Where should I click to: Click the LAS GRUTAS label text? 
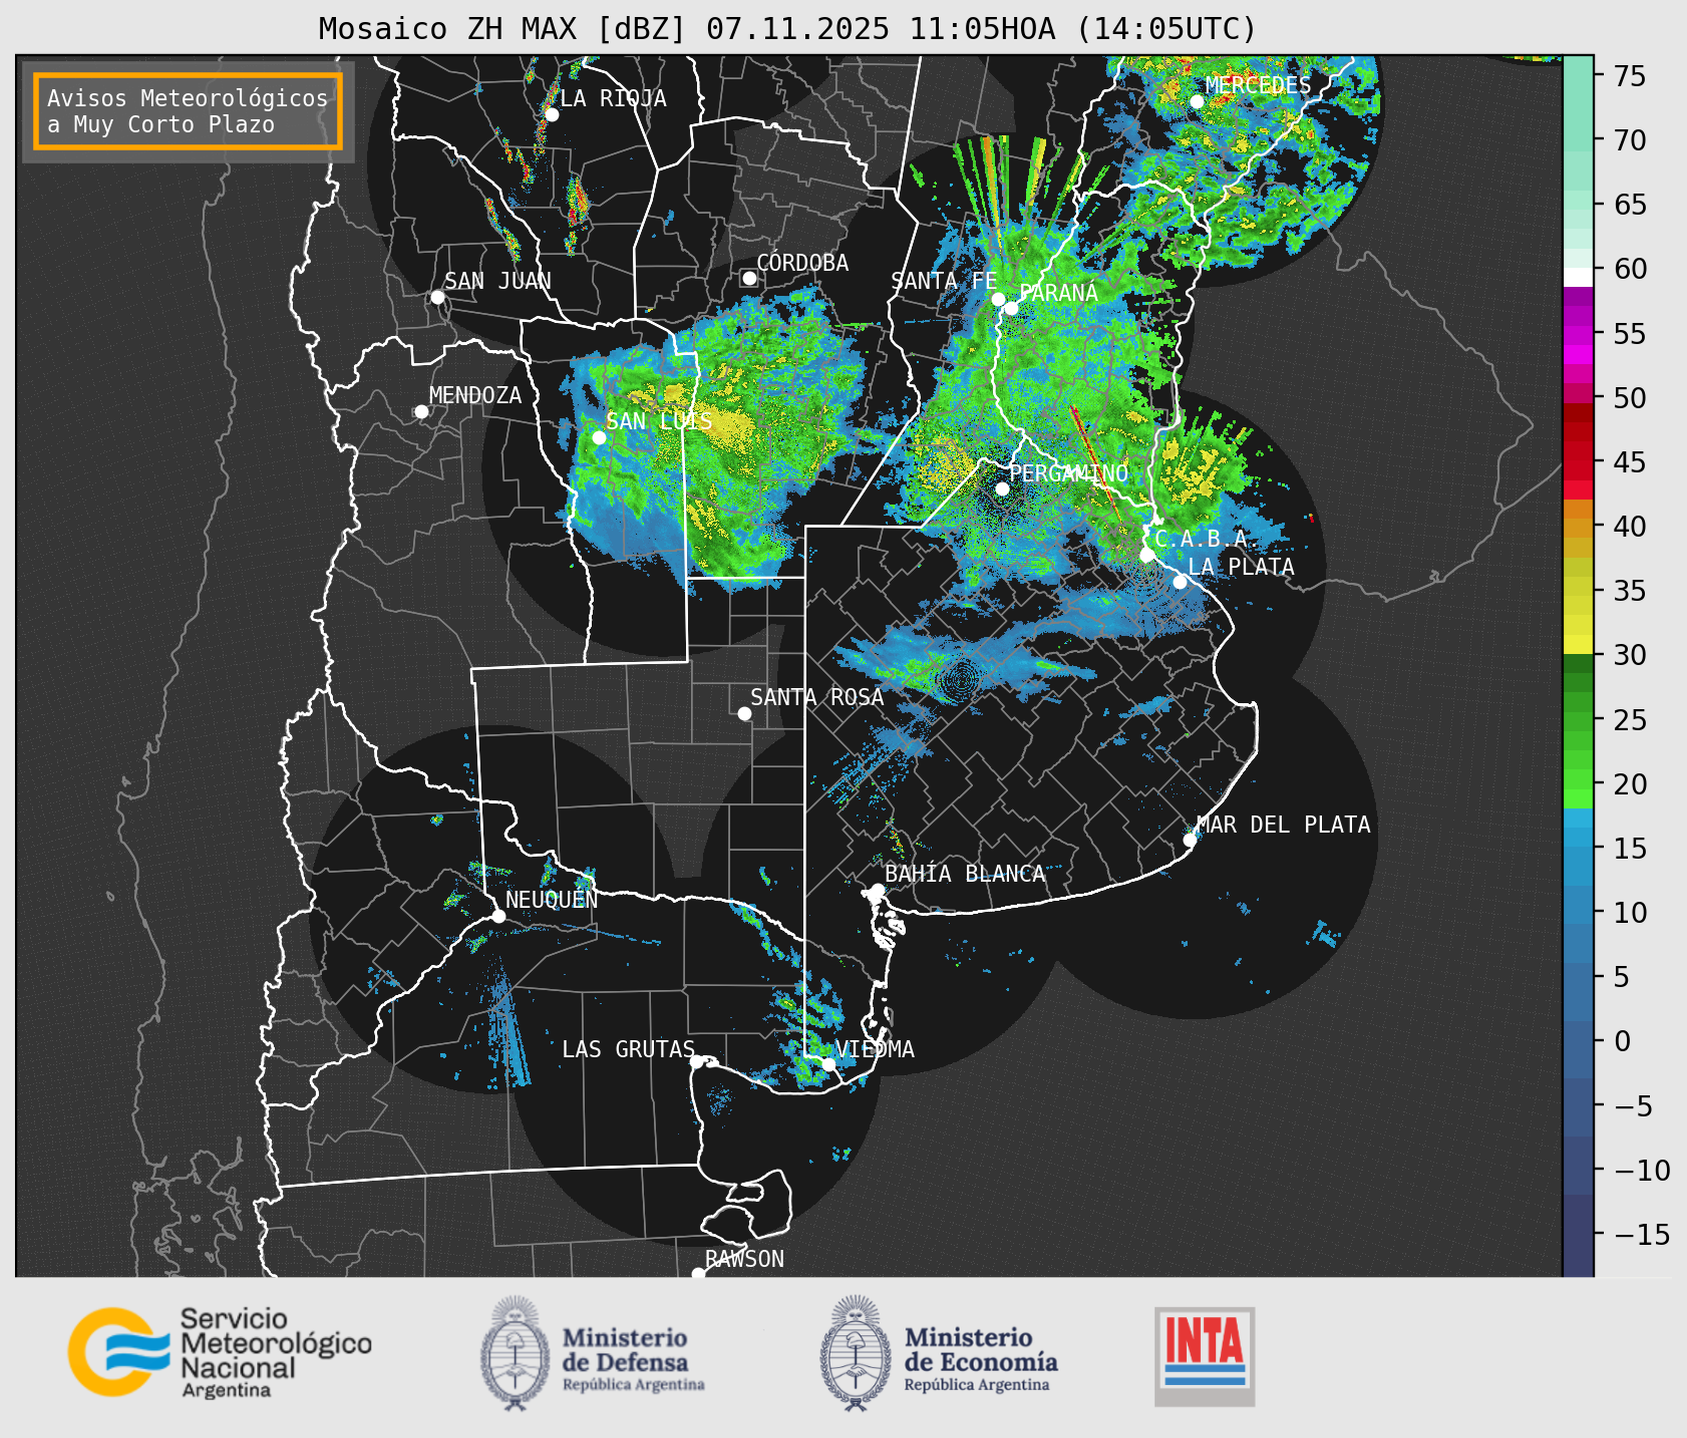coord(628,1049)
